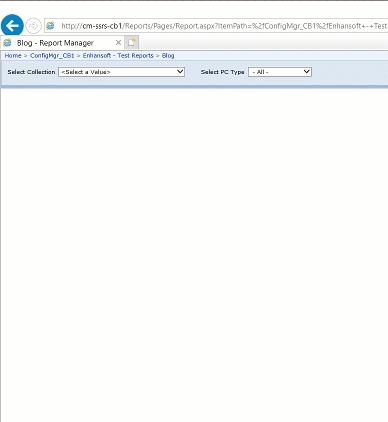Click the Blog breadcrumb link

[168, 56]
